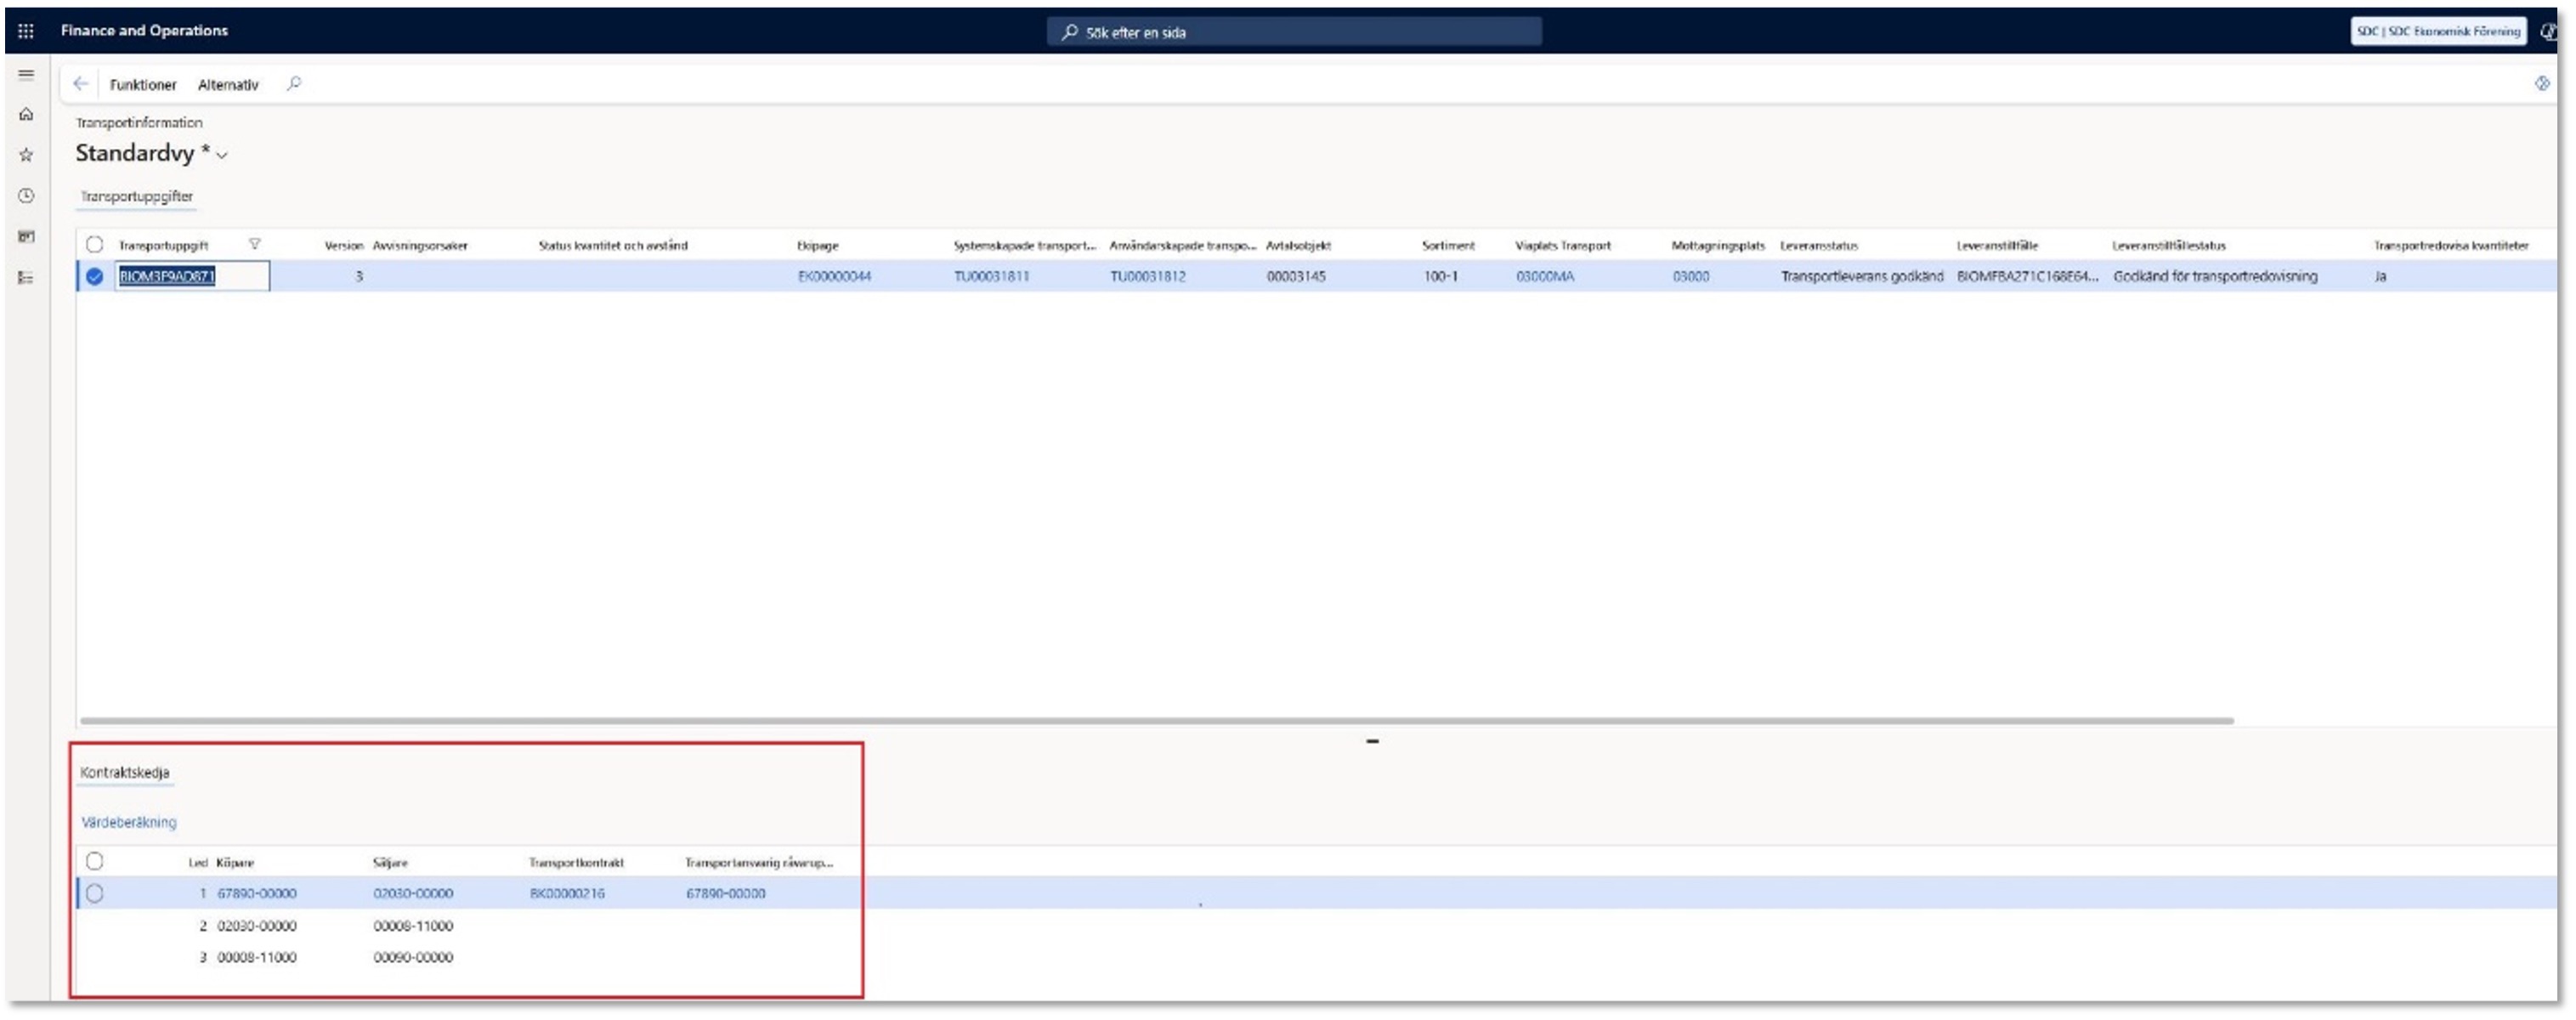Click the Värdeberäkning link
2576x1020 pixels.
[129, 823]
